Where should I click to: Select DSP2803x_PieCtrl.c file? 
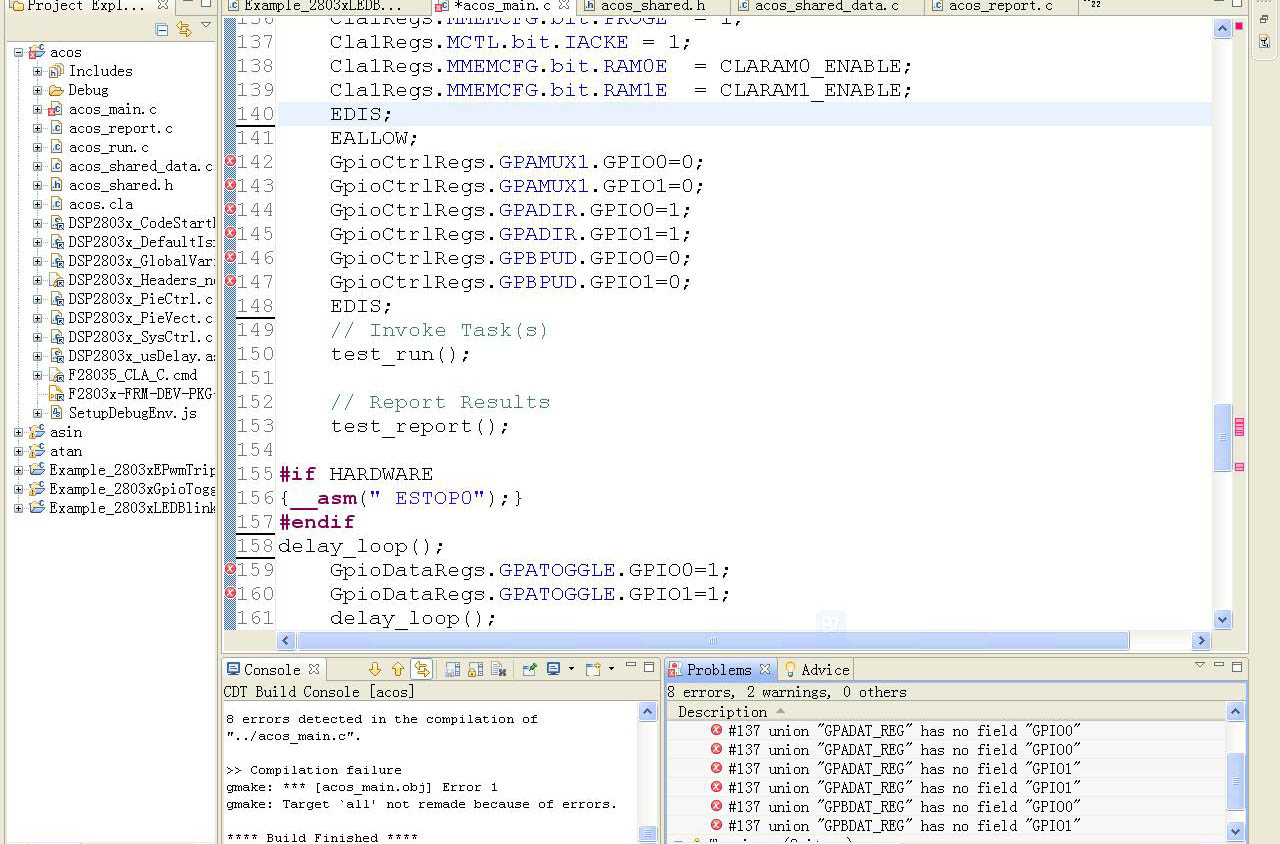point(140,299)
